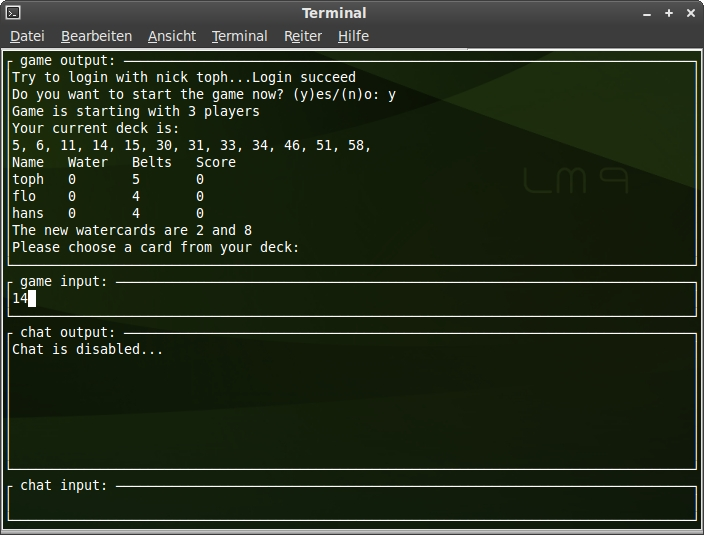Maximize the Terminal window
This screenshot has height=535, width=704.
[670, 13]
